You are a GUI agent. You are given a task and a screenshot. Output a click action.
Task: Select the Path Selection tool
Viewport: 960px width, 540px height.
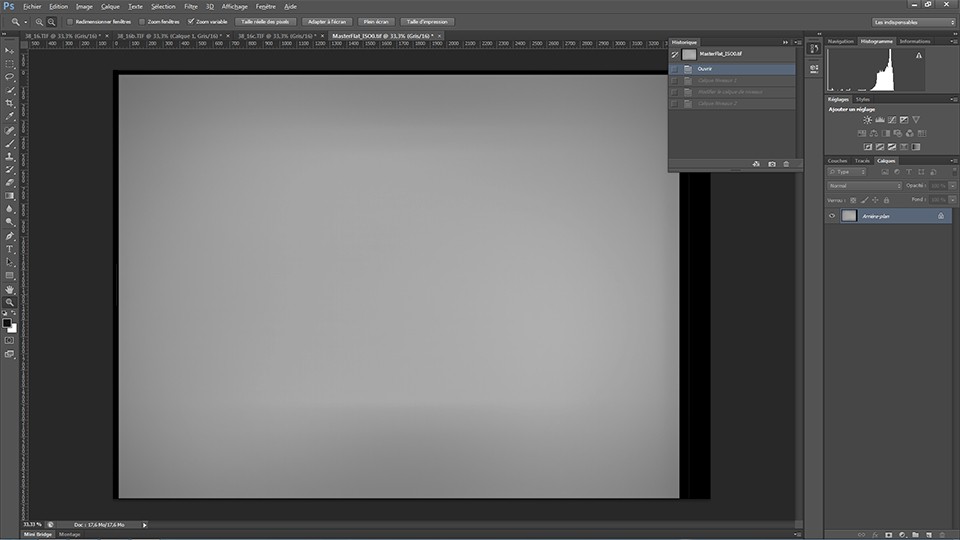click(x=9, y=262)
